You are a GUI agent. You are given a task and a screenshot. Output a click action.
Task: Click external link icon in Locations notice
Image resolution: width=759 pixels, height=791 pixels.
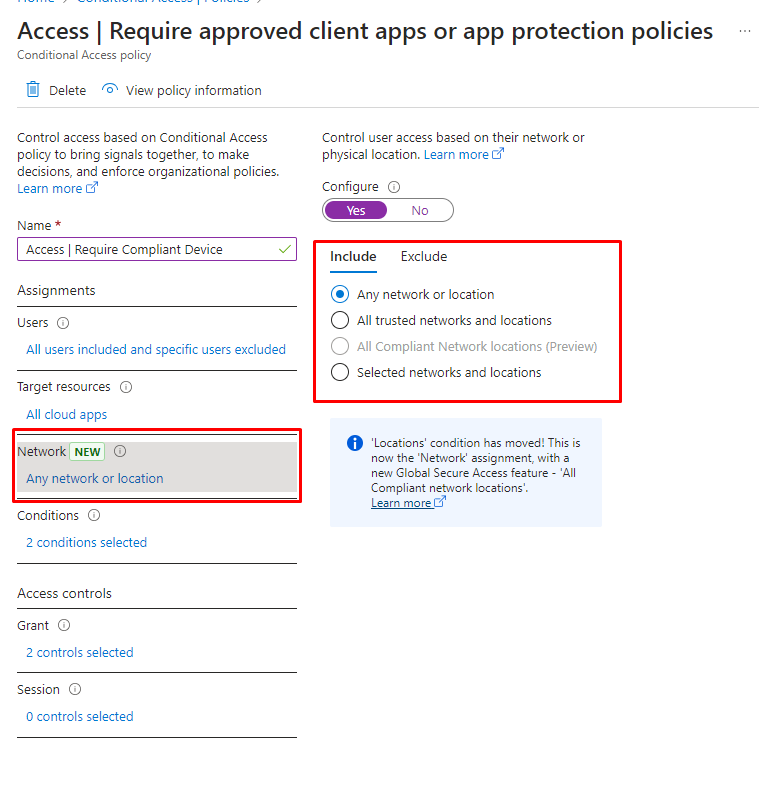(x=440, y=501)
